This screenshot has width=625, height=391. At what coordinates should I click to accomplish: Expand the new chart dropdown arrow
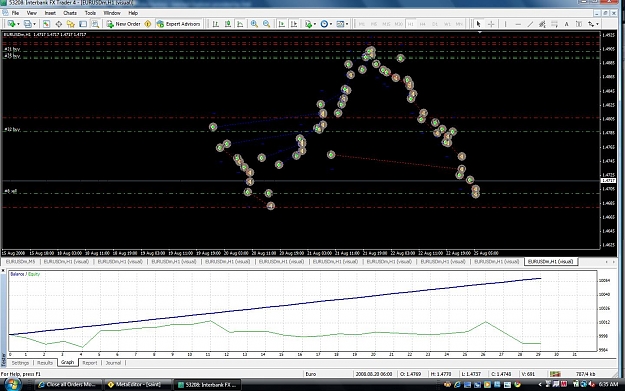pos(18,24)
